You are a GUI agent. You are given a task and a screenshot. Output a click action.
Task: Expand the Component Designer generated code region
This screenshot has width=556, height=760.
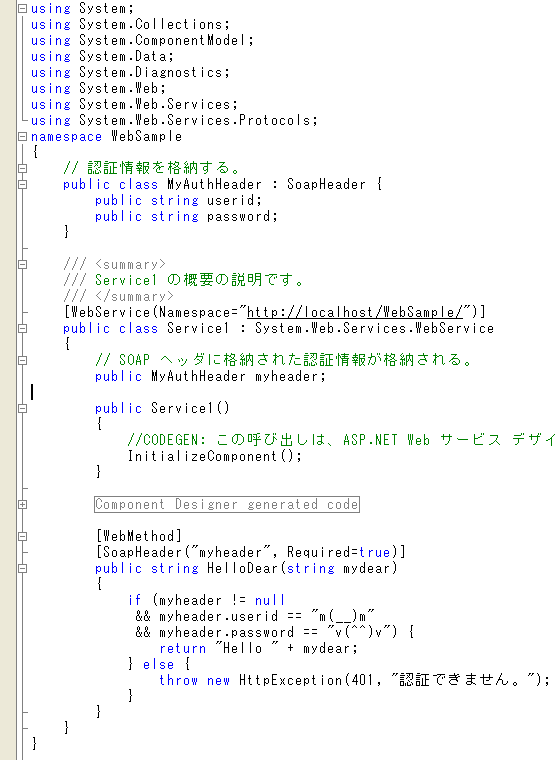22,505
